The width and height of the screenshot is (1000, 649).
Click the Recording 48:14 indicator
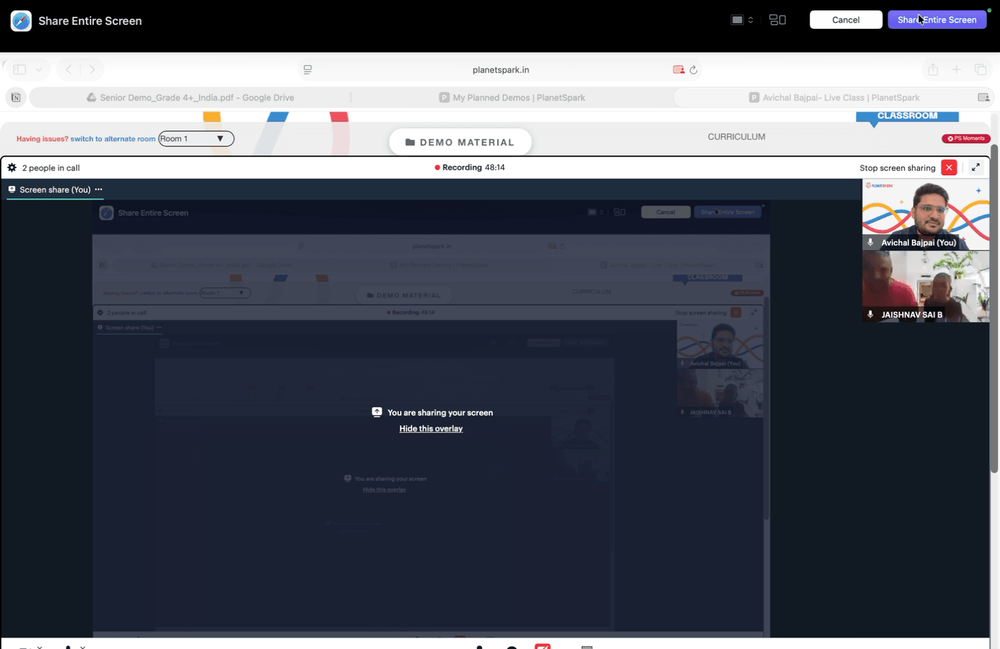pos(469,167)
